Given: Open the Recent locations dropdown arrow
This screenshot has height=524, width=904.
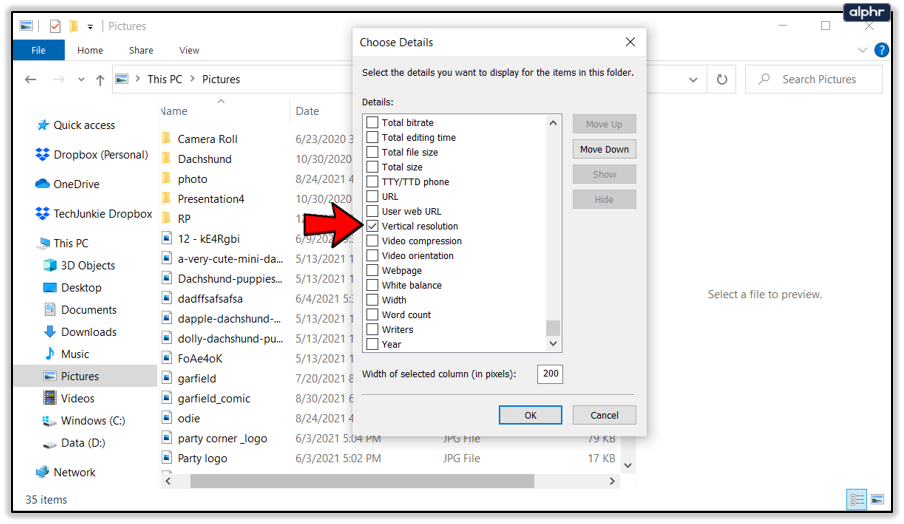Looking at the screenshot, I should click(81, 80).
